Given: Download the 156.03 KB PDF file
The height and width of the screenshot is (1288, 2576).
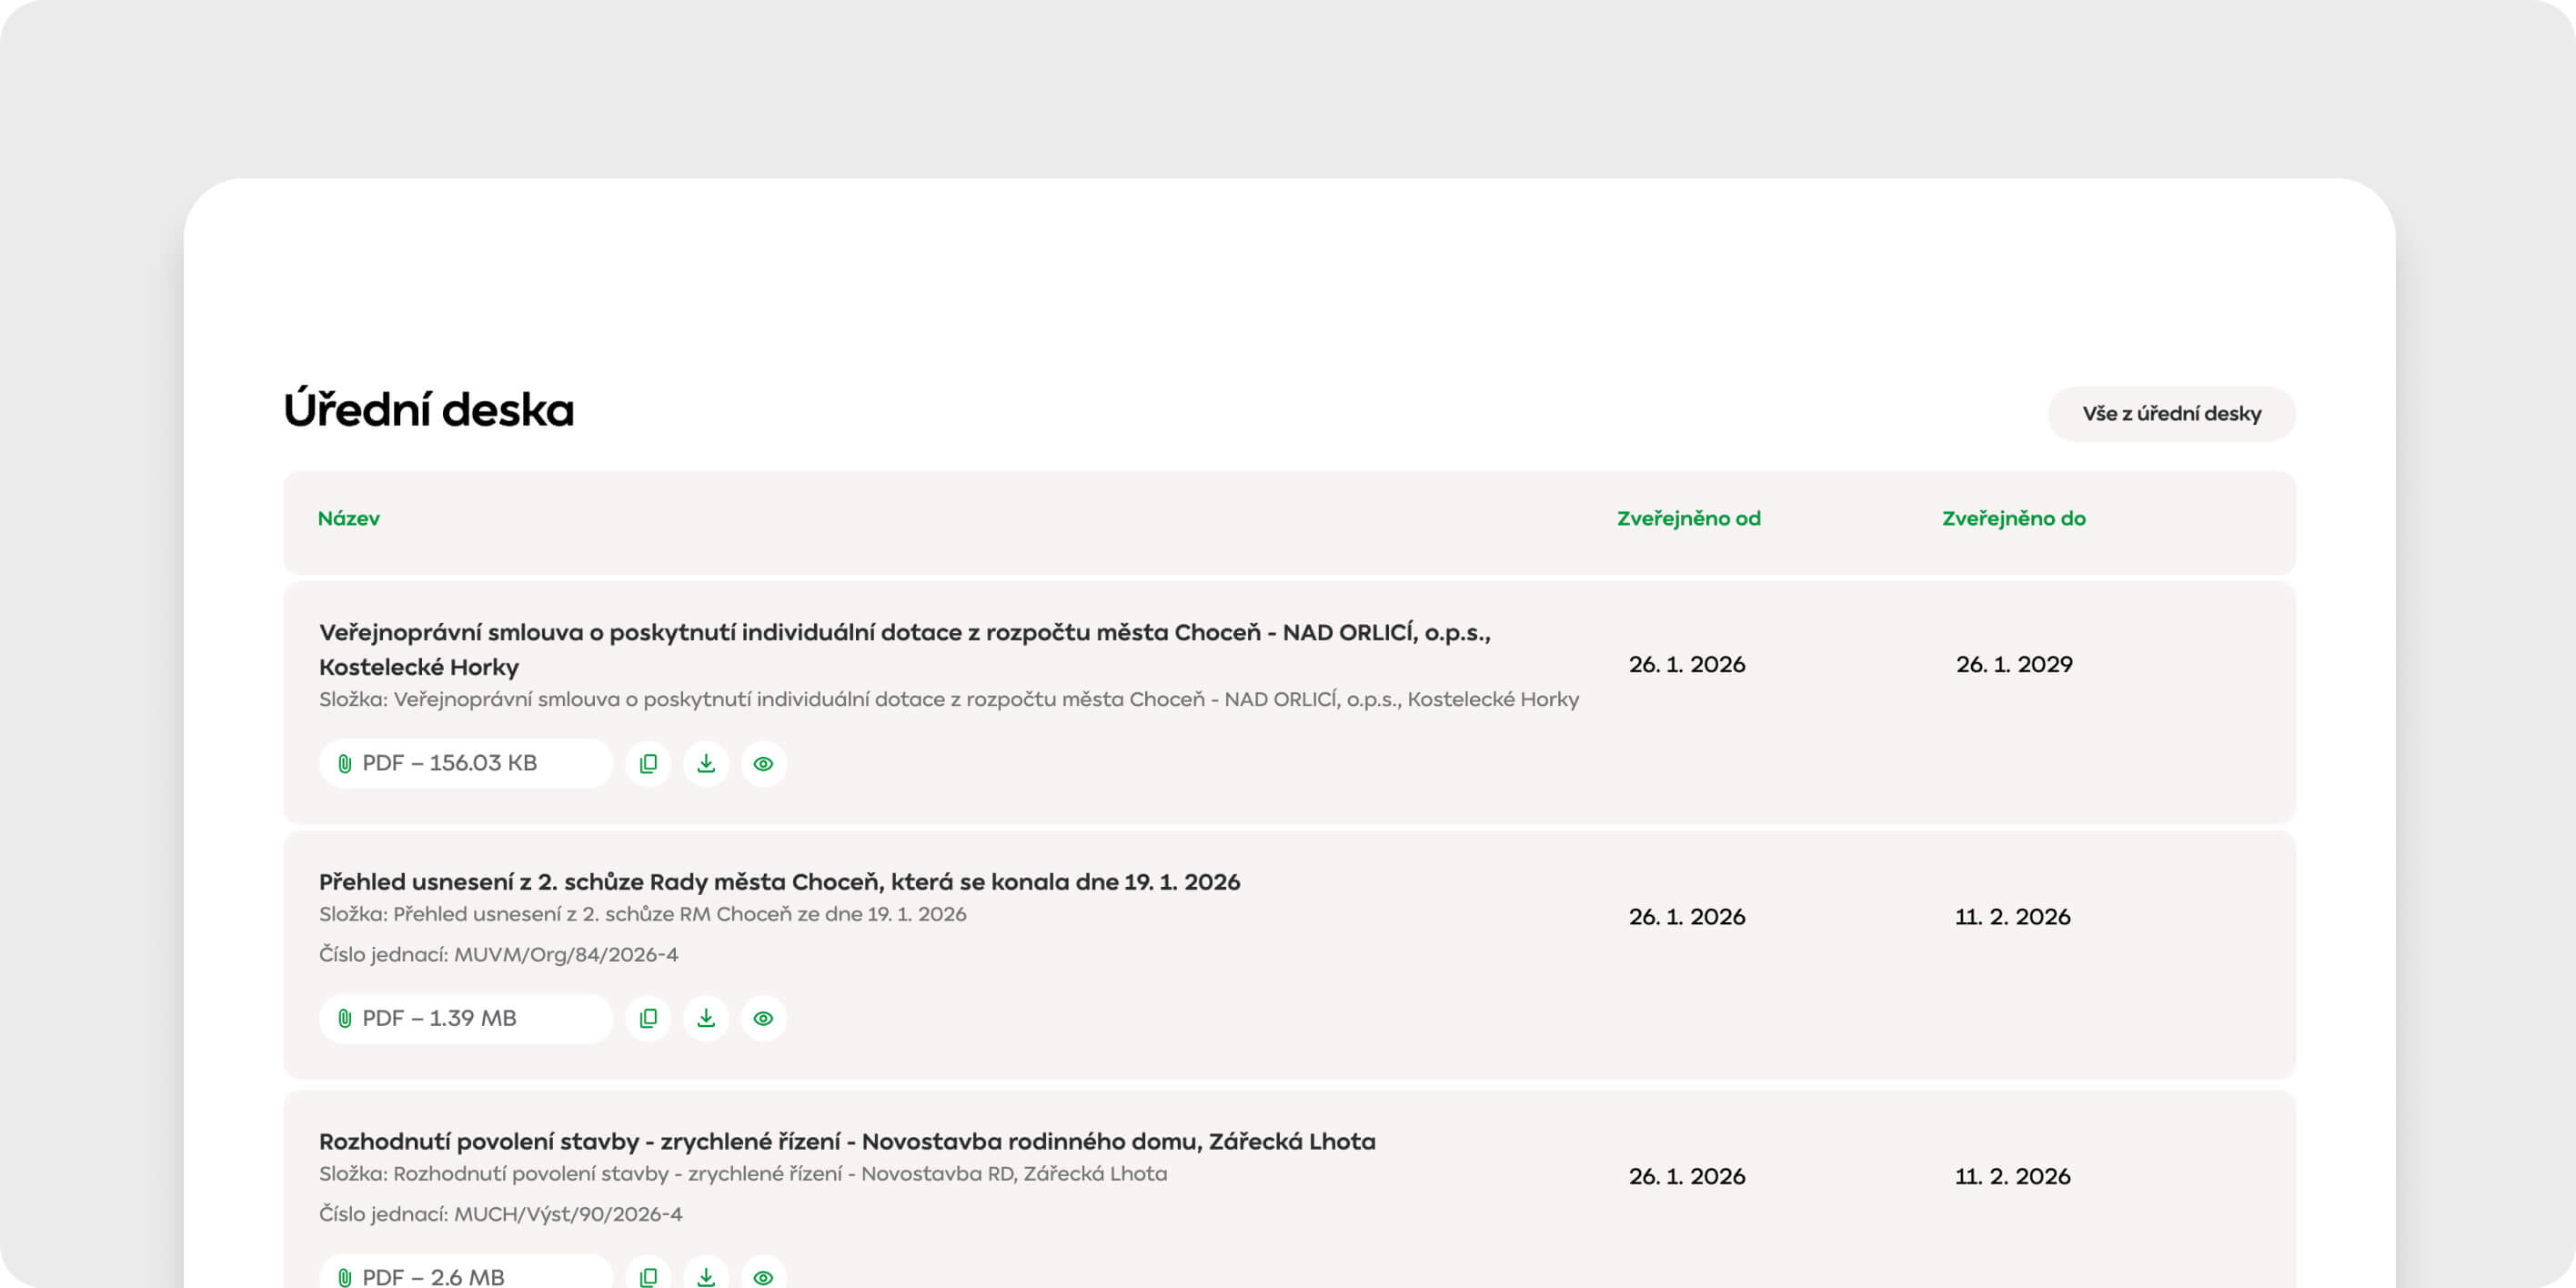Looking at the screenshot, I should [x=706, y=764].
